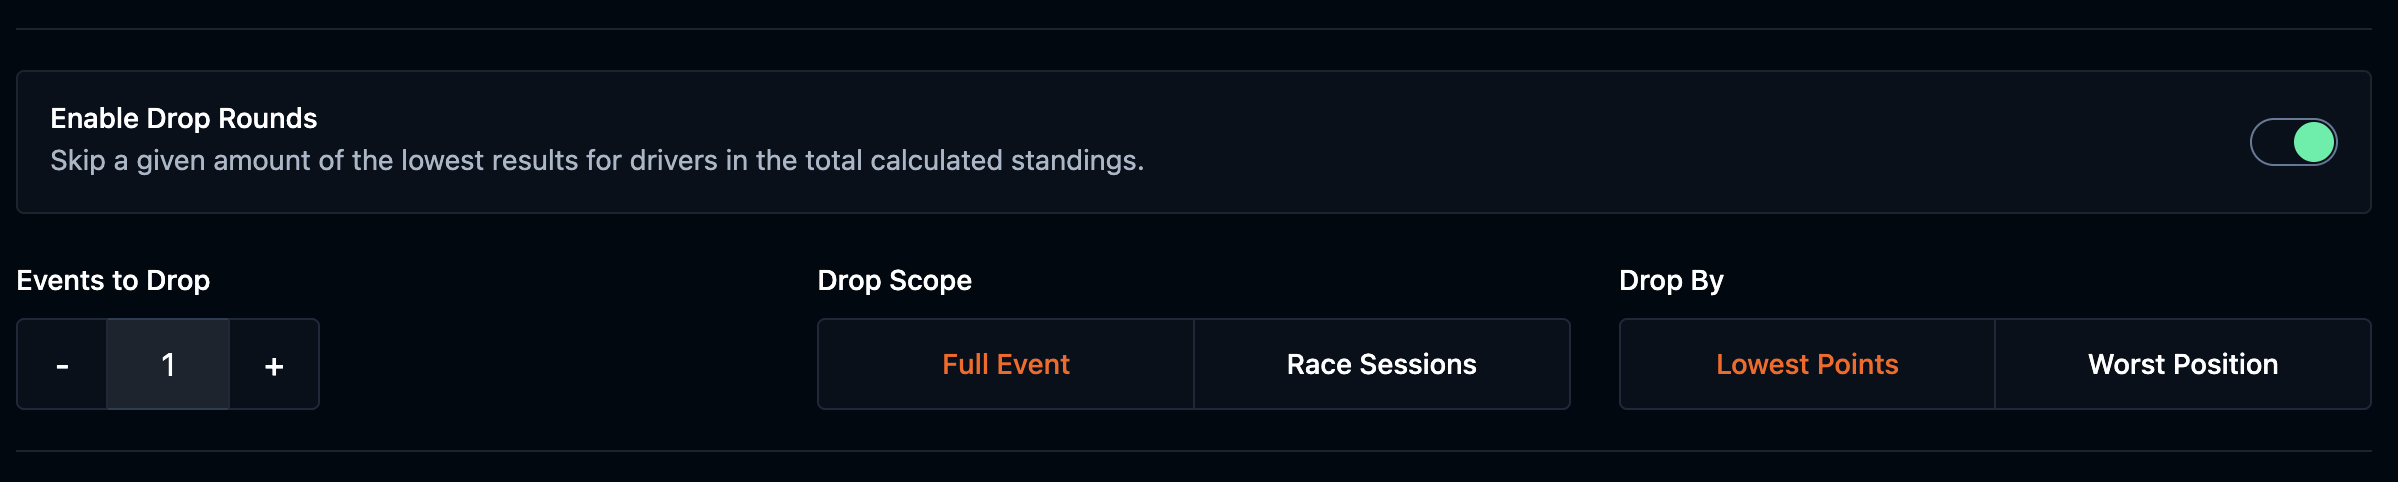Click the Drop By label
2398x482 pixels.
pyautogui.click(x=1671, y=281)
